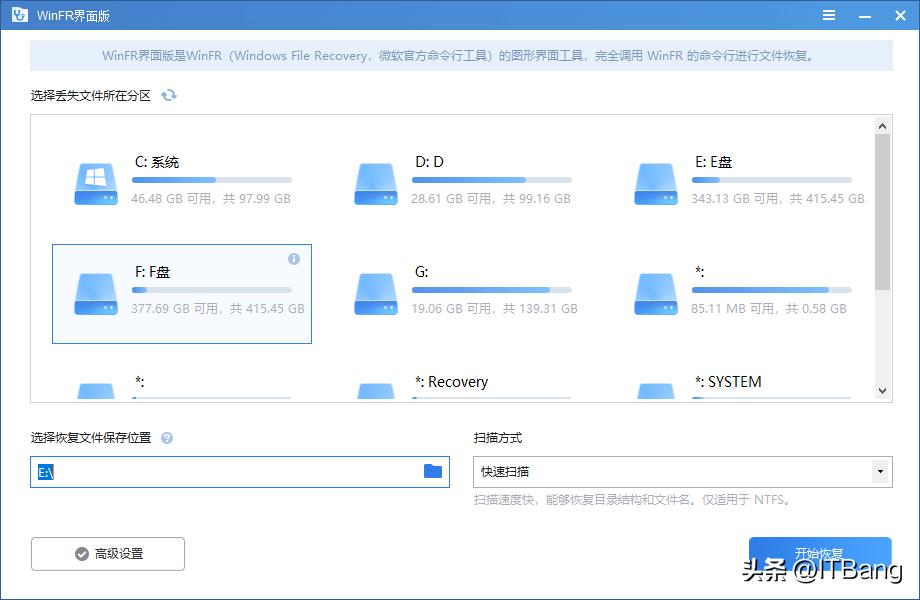
Task: Click the E:\ save path input field
Action: pos(240,471)
